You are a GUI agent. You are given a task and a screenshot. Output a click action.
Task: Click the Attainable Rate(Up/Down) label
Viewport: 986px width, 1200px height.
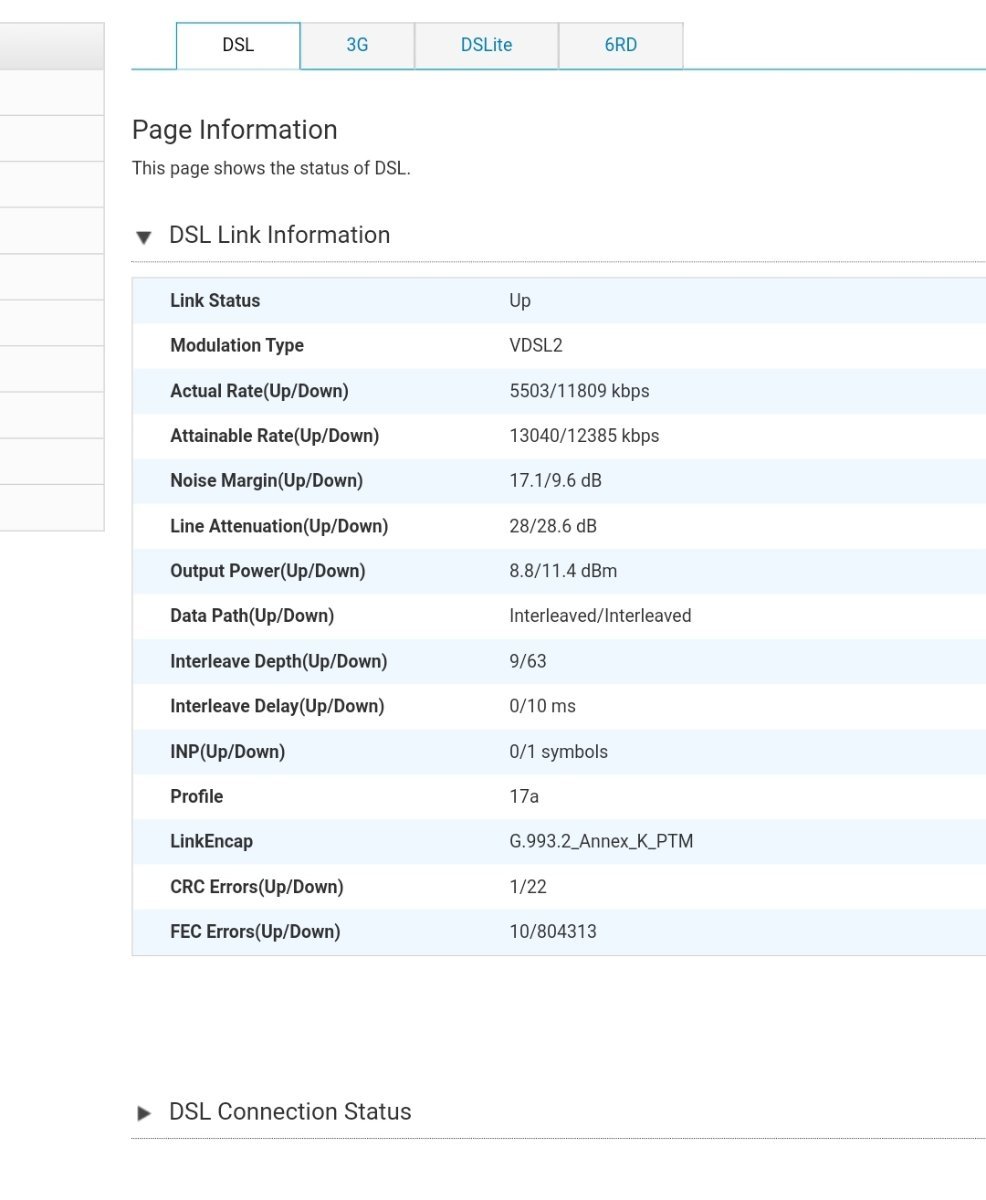click(x=274, y=436)
